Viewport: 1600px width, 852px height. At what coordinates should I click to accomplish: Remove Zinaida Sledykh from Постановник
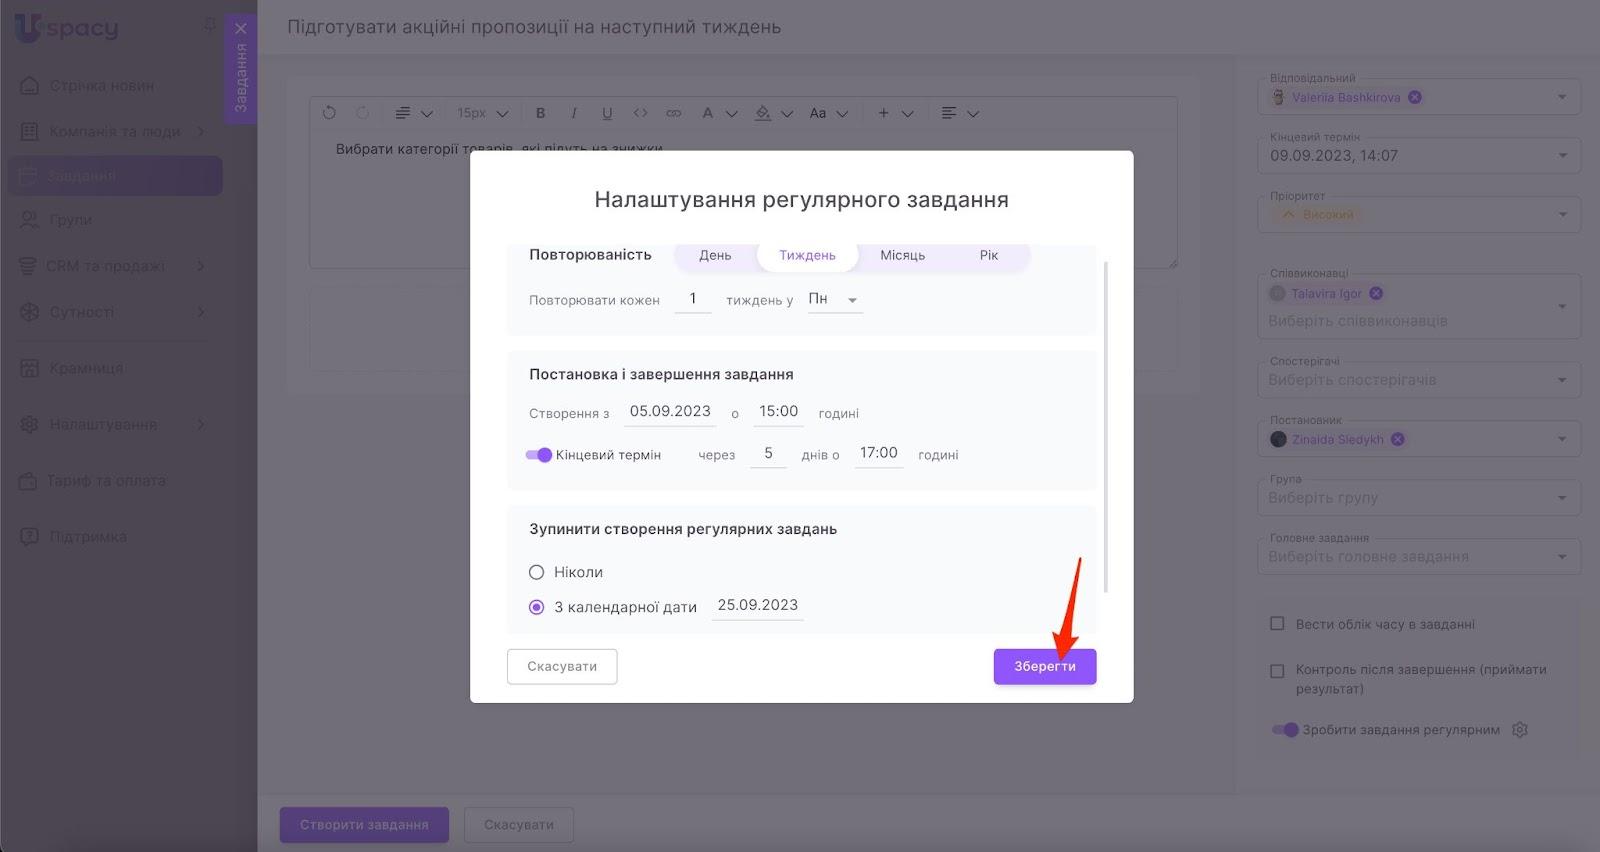(1398, 439)
